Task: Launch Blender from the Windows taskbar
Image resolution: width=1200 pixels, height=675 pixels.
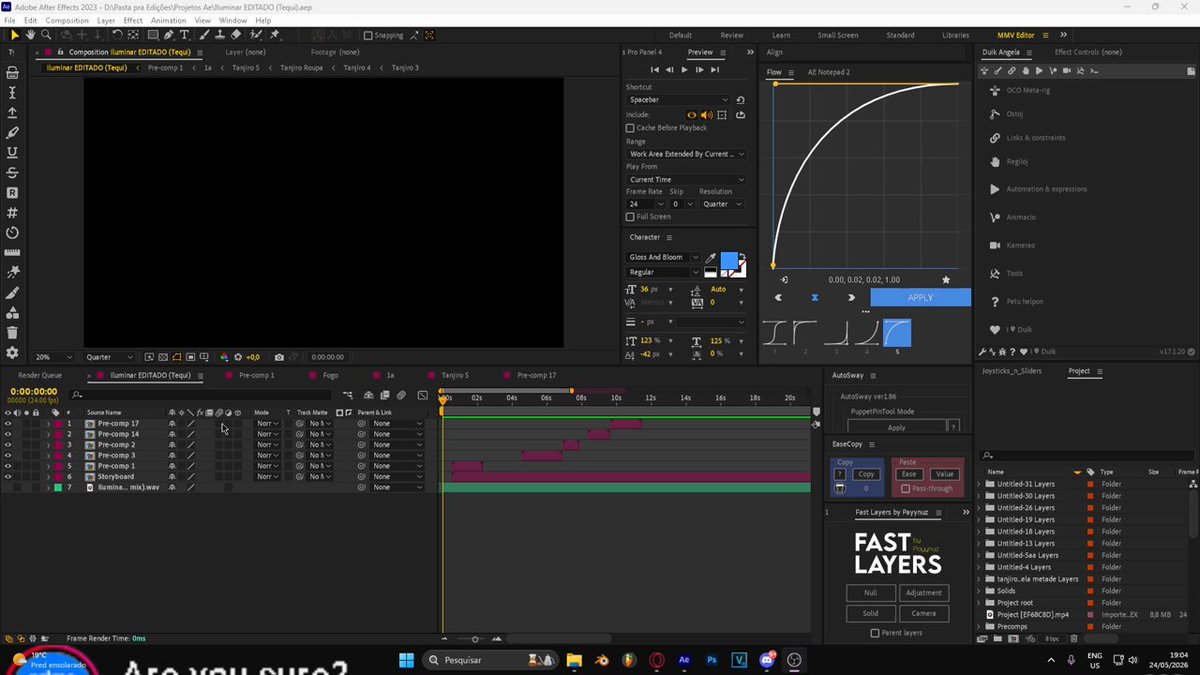Action: click(x=600, y=660)
